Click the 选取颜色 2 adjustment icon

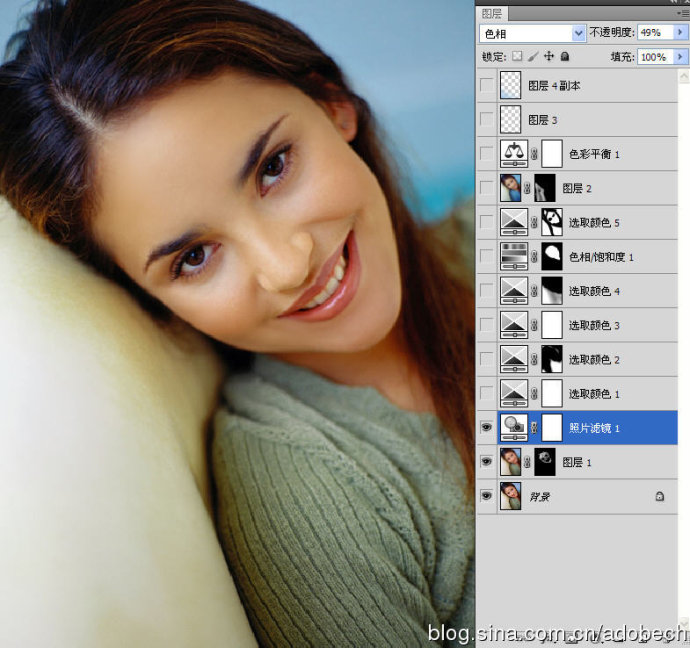pos(514,359)
